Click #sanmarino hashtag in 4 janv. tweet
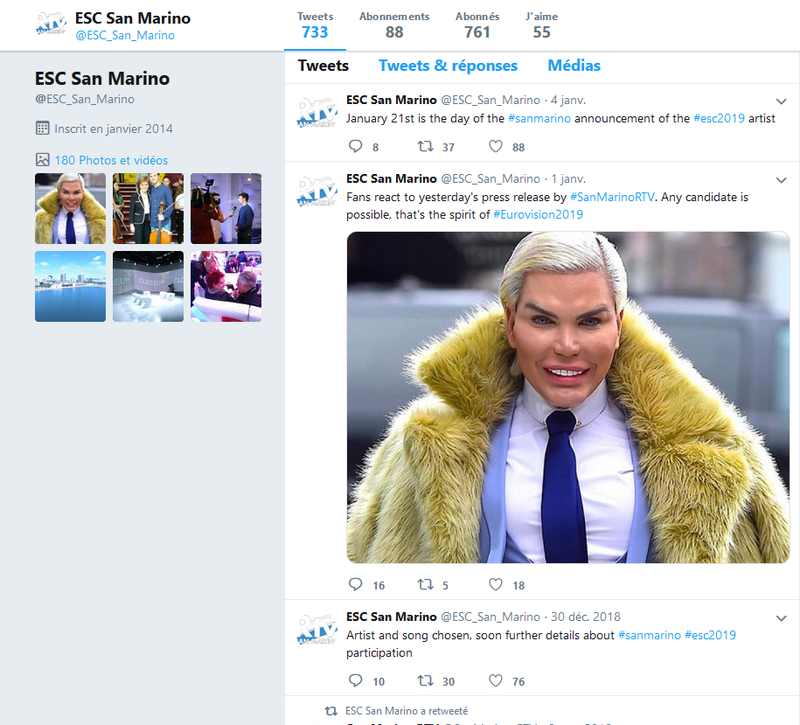Image resolution: width=800 pixels, height=725 pixels. [x=539, y=118]
